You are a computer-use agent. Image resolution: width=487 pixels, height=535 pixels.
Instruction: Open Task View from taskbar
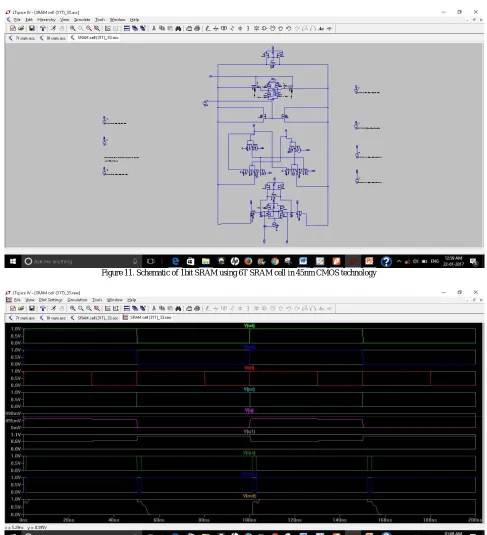pos(151,261)
